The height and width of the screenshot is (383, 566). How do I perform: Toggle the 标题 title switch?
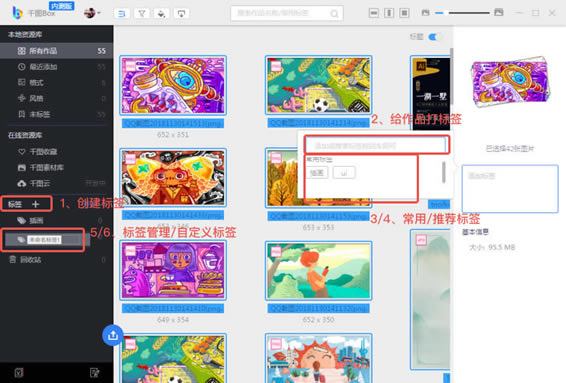434,37
